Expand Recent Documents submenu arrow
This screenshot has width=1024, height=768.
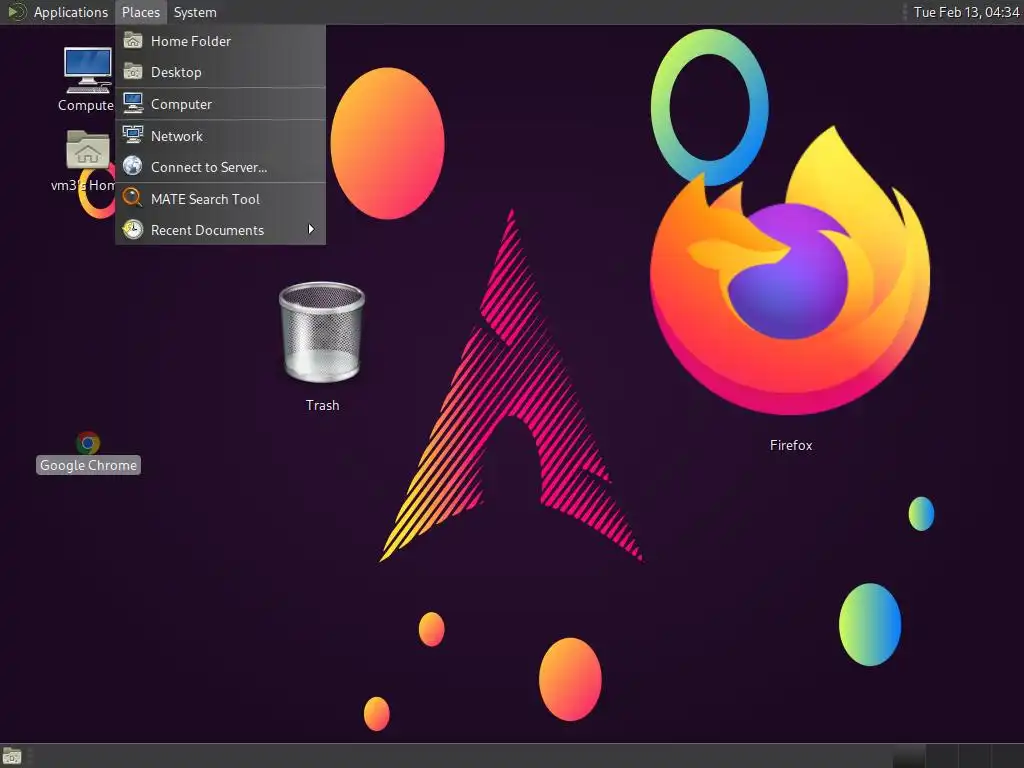pos(311,230)
